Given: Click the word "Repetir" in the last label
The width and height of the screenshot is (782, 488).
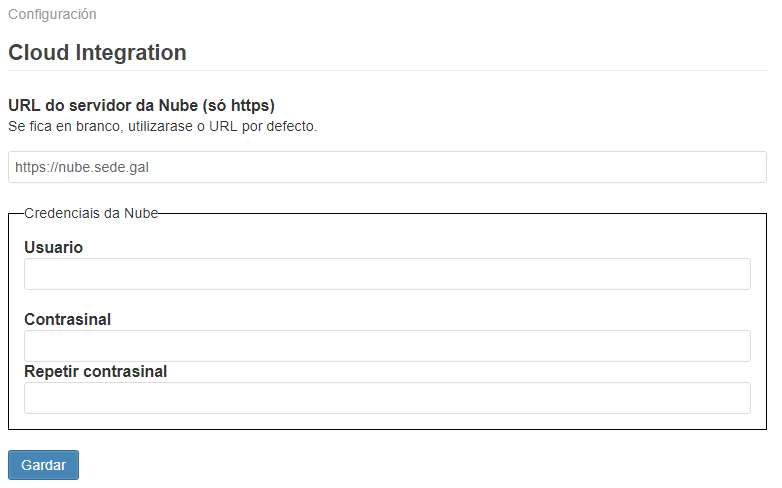Looking at the screenshot, I should (51, 371).
